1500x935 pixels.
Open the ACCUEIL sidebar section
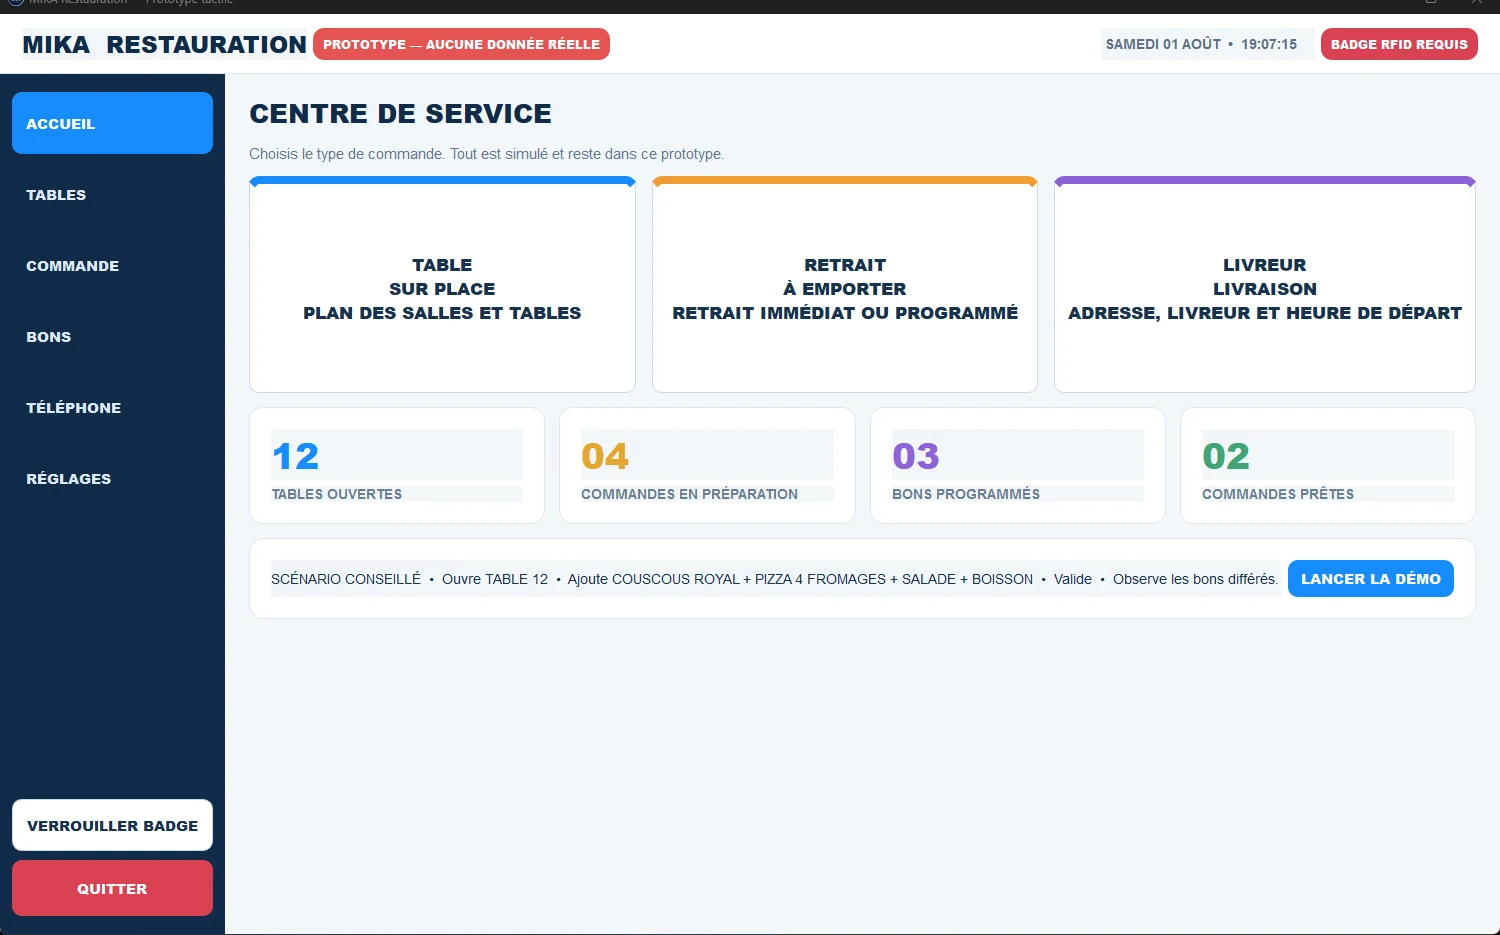(x=112, y=123)
